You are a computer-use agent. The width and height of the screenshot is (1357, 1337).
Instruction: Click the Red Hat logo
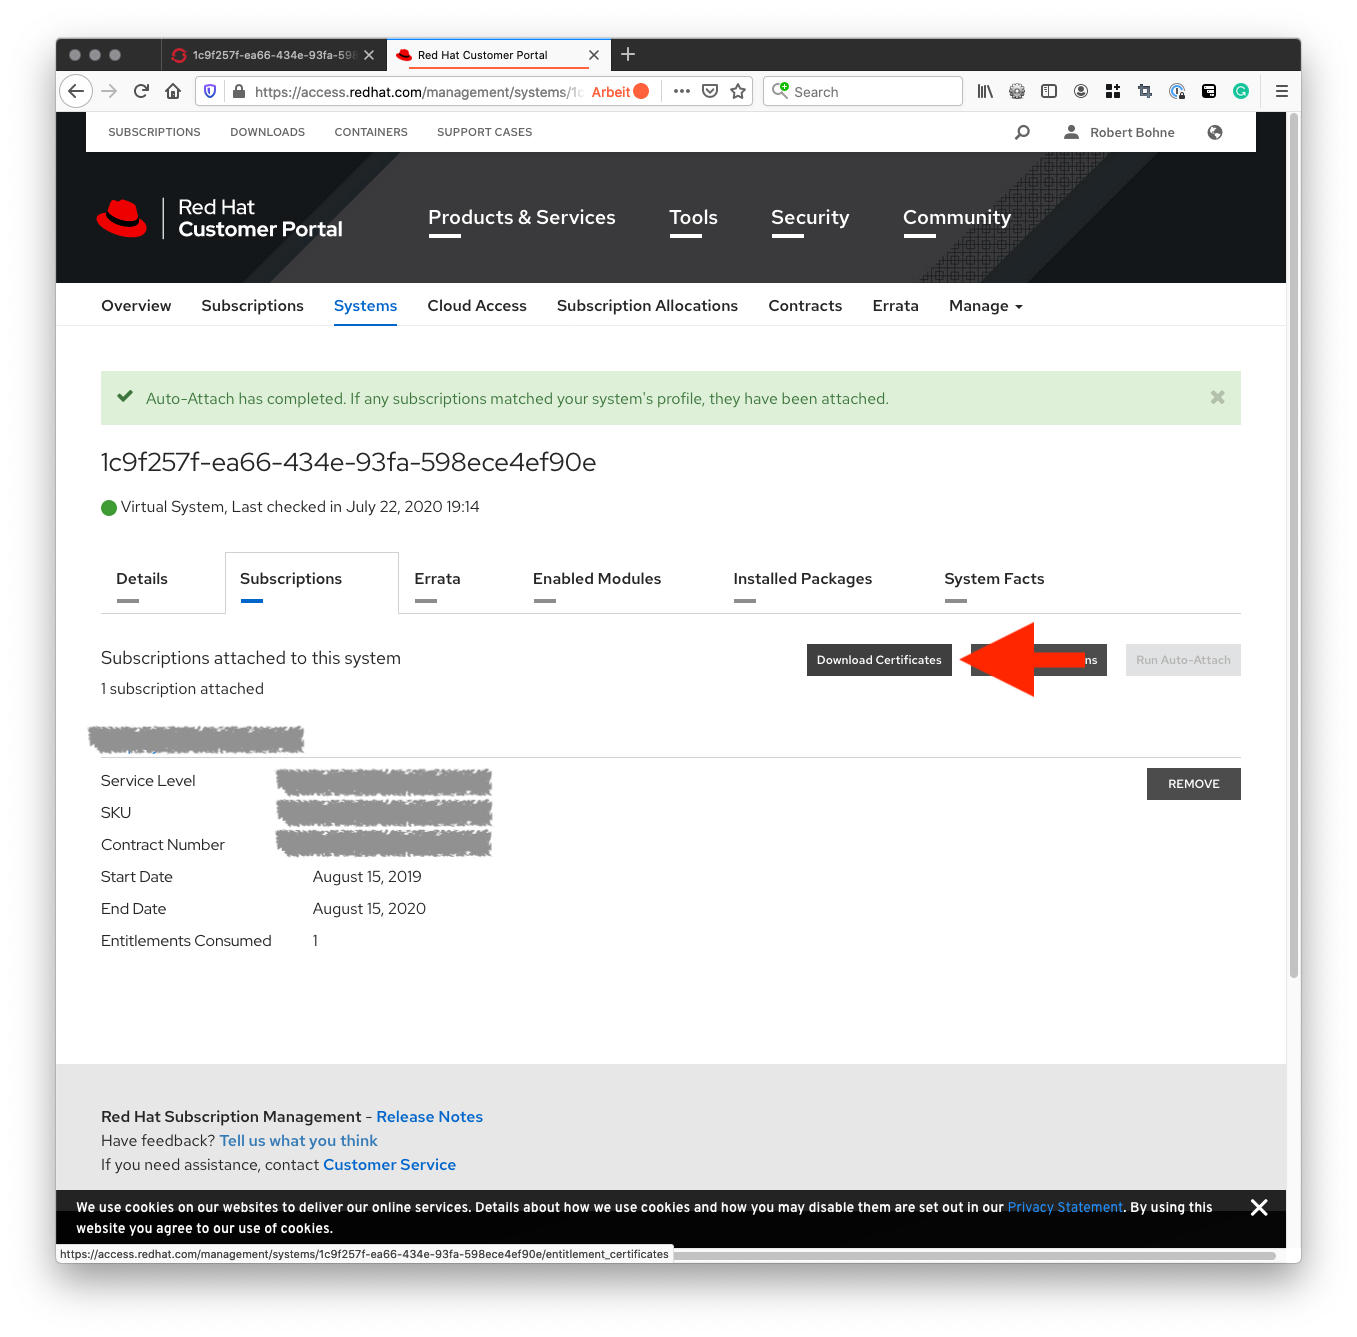coord(122,218)
